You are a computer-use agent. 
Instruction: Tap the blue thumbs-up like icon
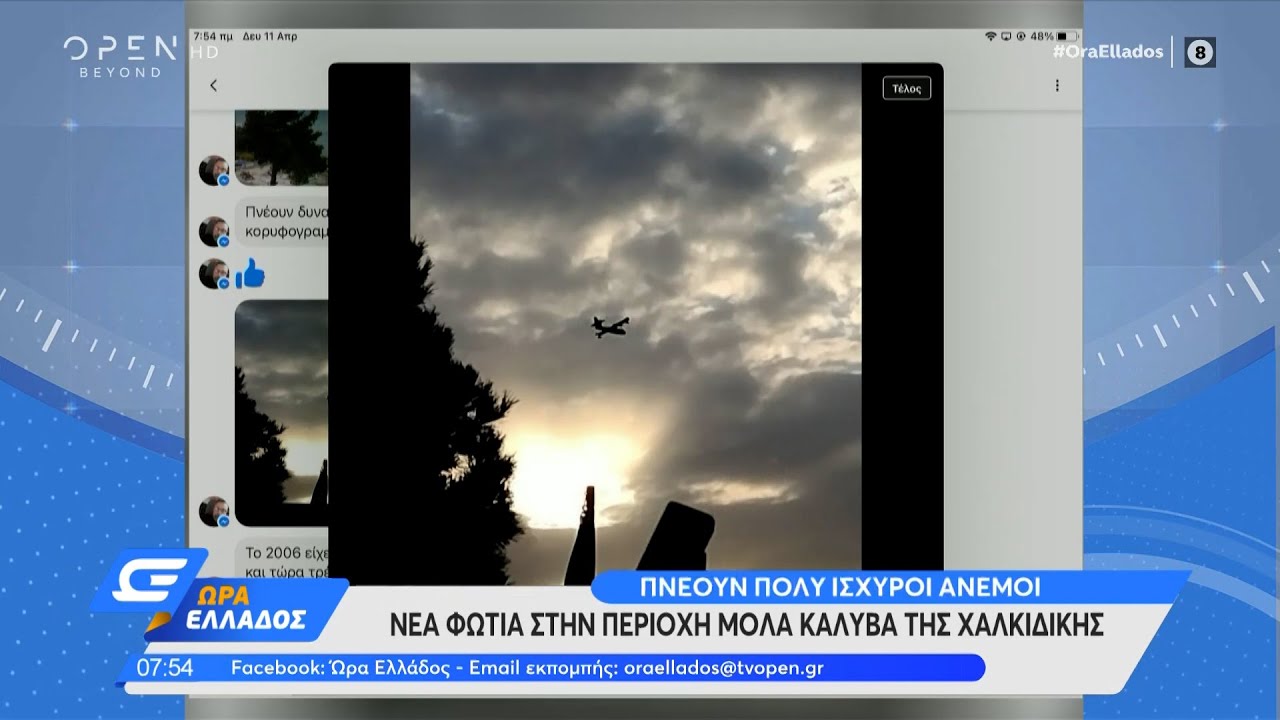pos(250,273)
